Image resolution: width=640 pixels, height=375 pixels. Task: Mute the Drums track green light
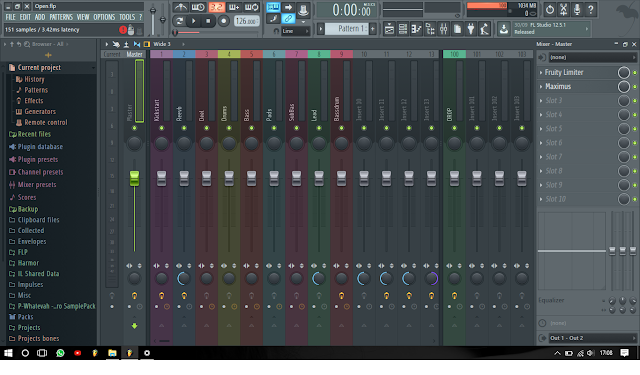click(x=229, y=128)
